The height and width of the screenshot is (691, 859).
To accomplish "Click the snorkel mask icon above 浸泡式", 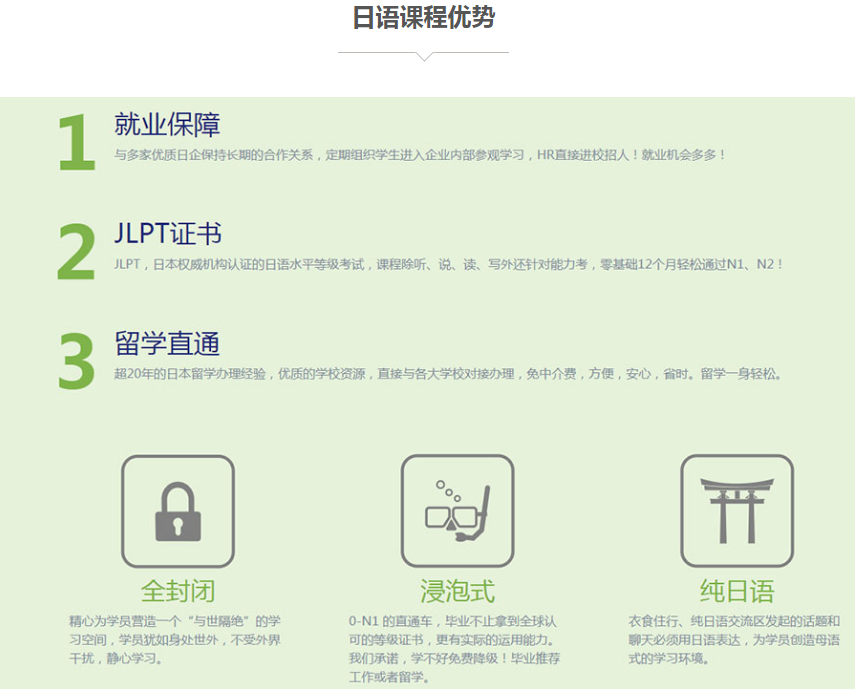I will (x=457, y=511).
